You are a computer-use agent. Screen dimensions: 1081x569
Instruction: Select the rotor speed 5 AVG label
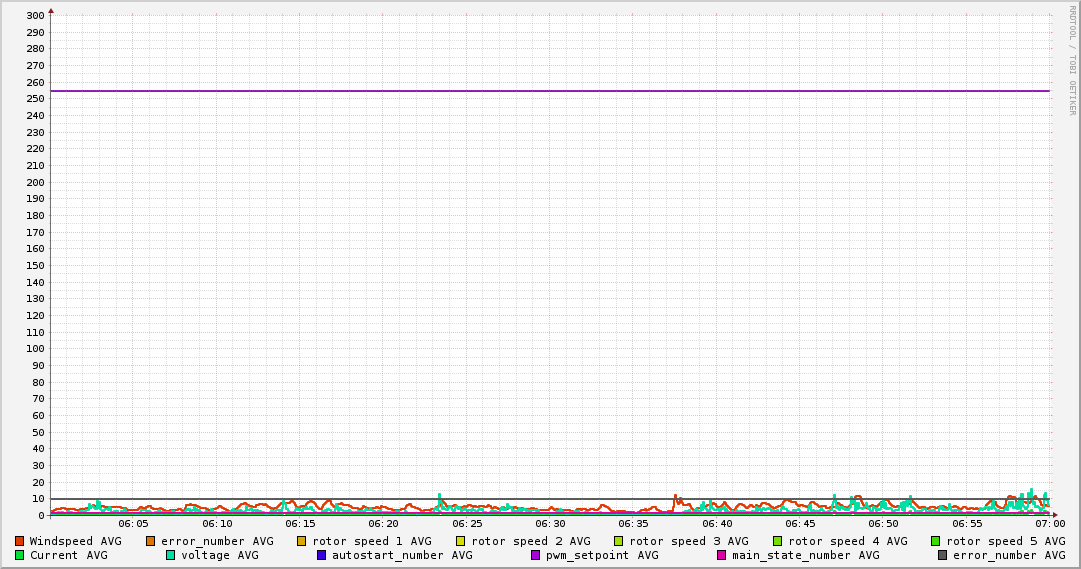(1005, 541)
